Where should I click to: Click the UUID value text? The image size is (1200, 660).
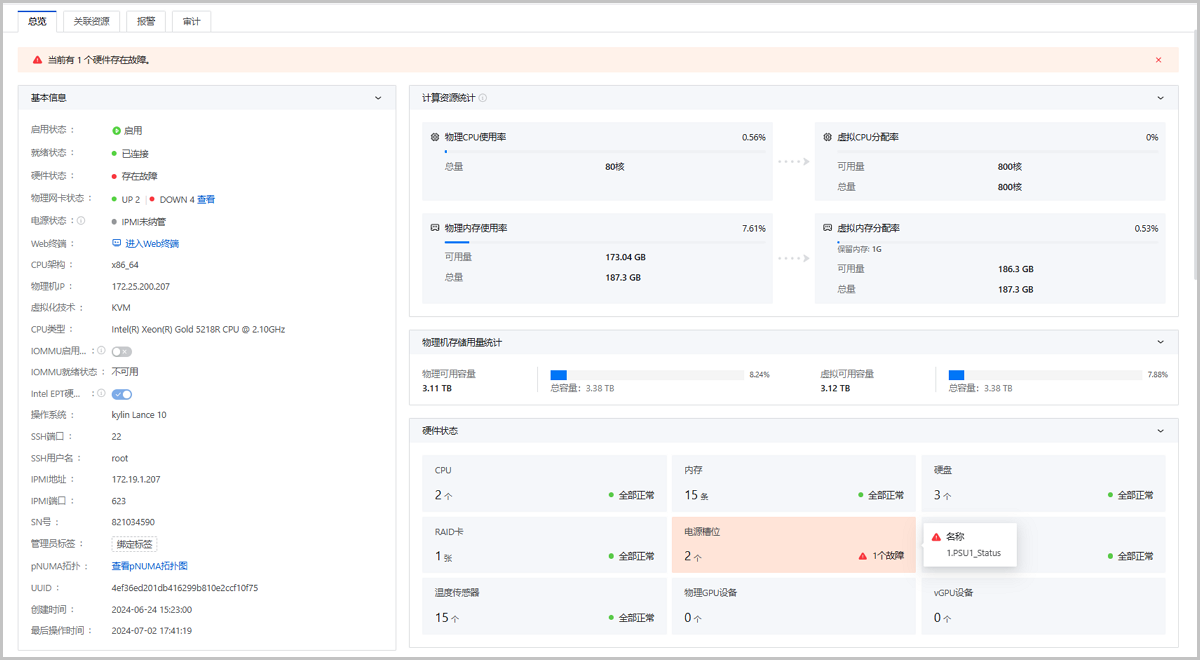pyautogui.click(x=185, y=588)
